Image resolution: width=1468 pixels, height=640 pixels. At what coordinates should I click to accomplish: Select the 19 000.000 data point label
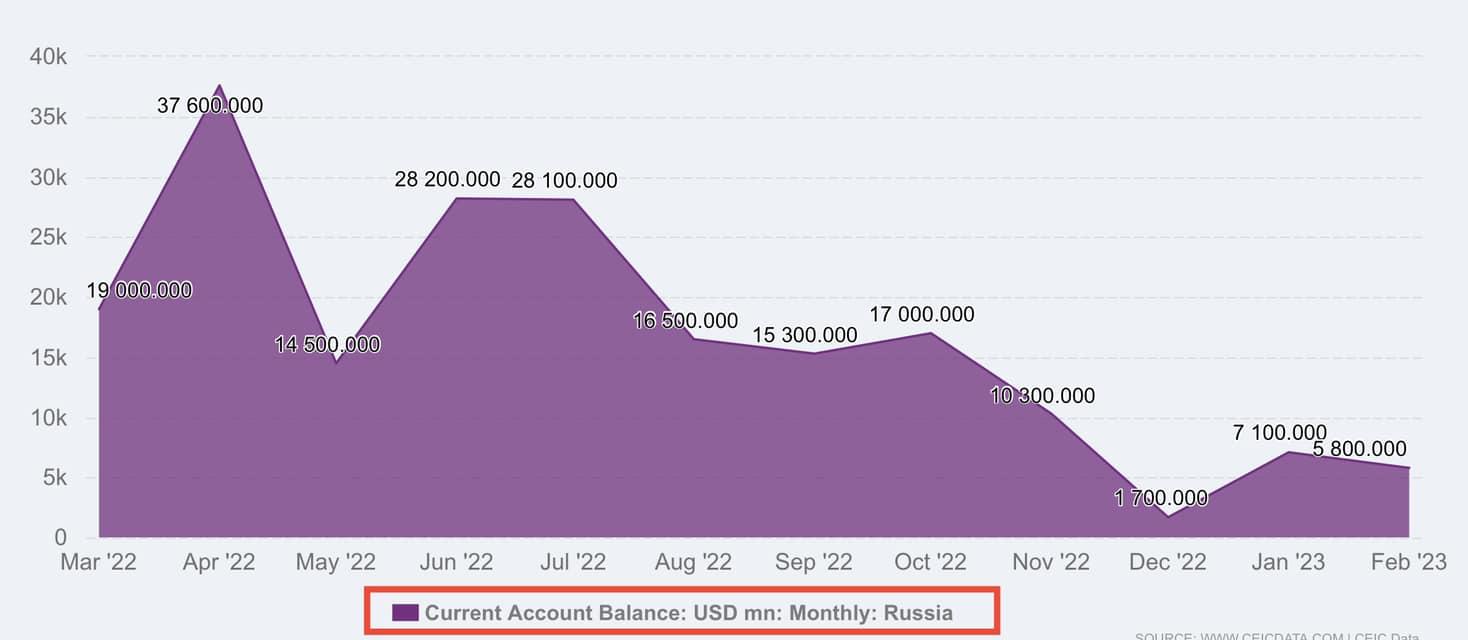click(139, 291)
